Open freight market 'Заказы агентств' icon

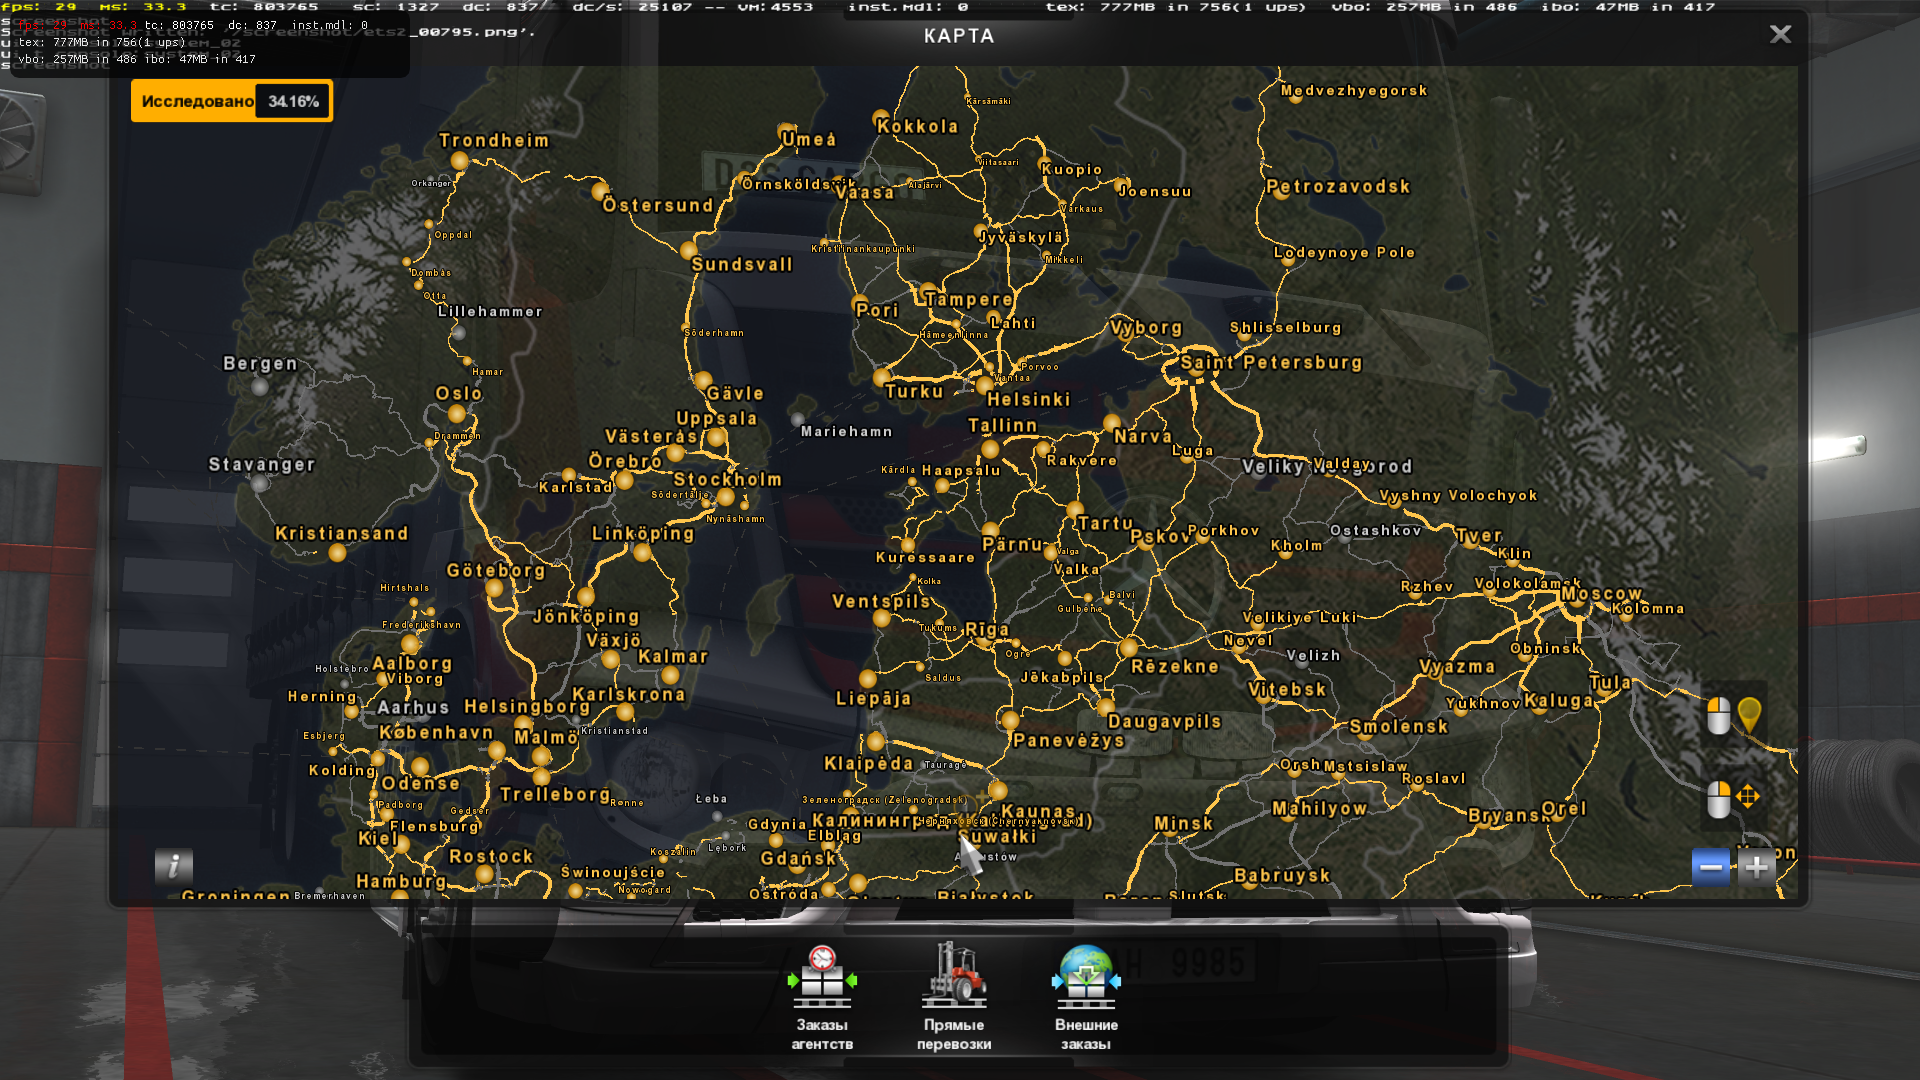click(x=822, y=978)
